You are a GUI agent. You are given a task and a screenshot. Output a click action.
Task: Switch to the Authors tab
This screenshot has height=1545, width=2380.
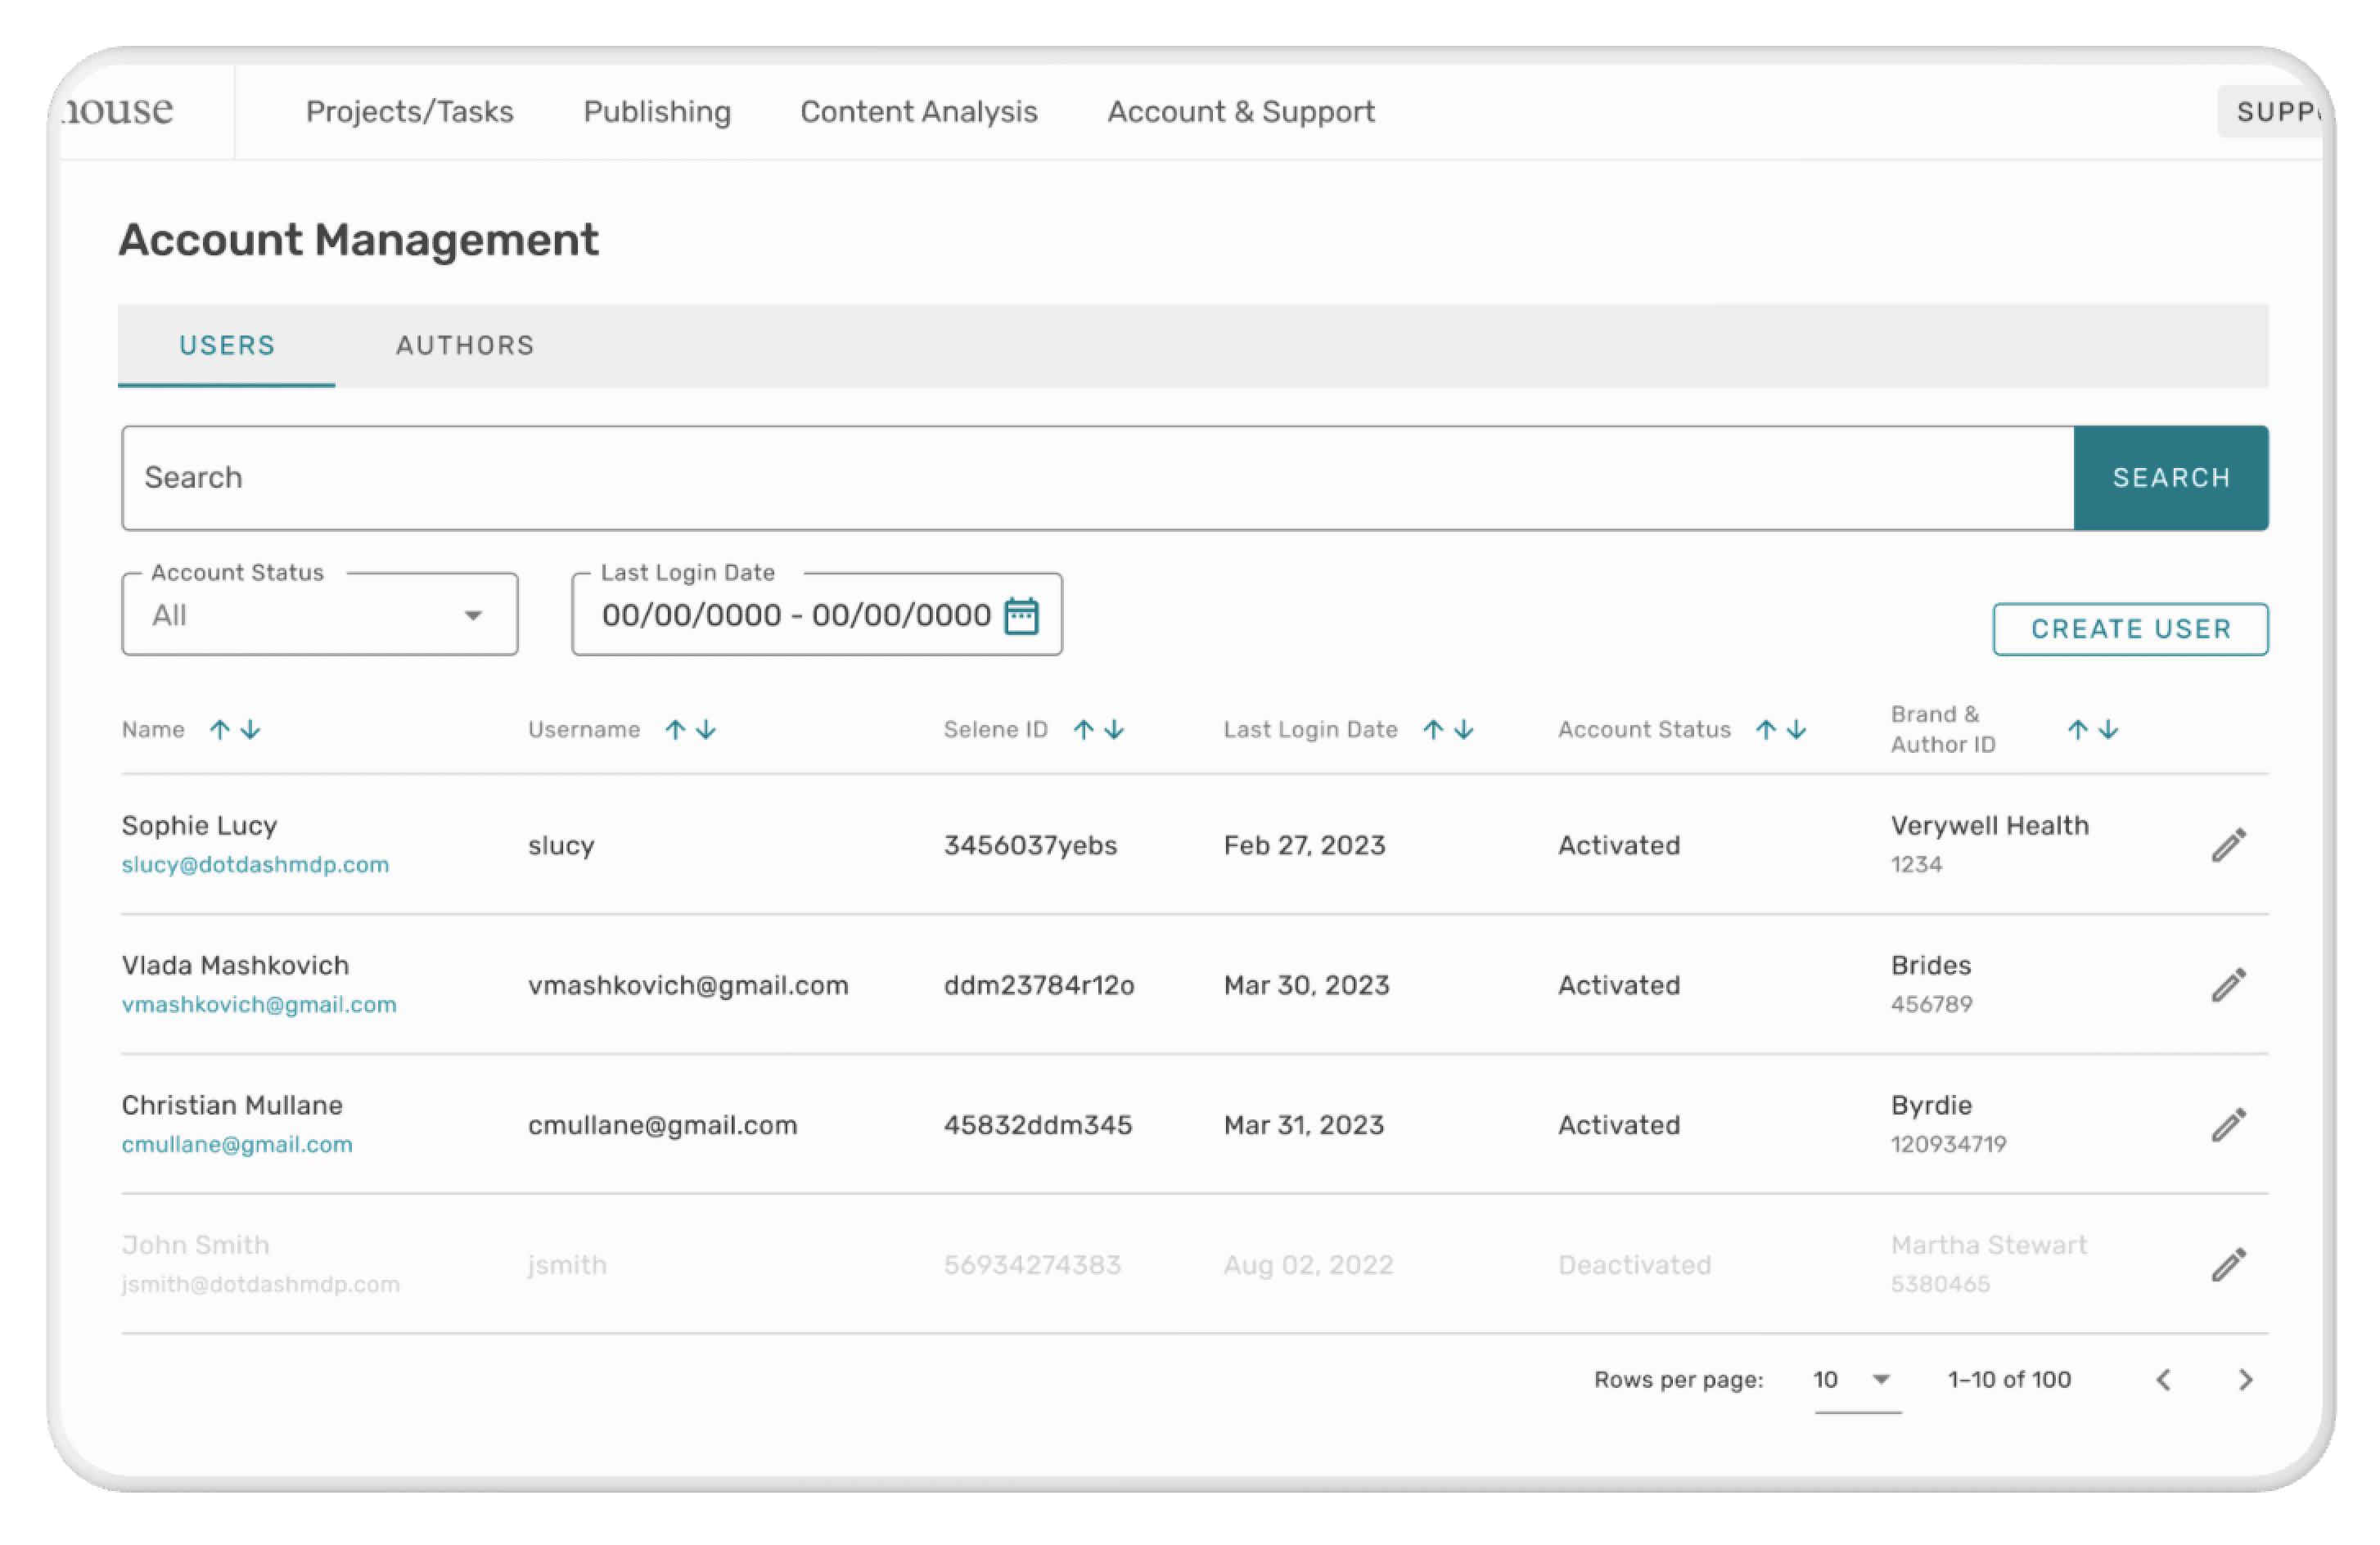click(465, 345)
